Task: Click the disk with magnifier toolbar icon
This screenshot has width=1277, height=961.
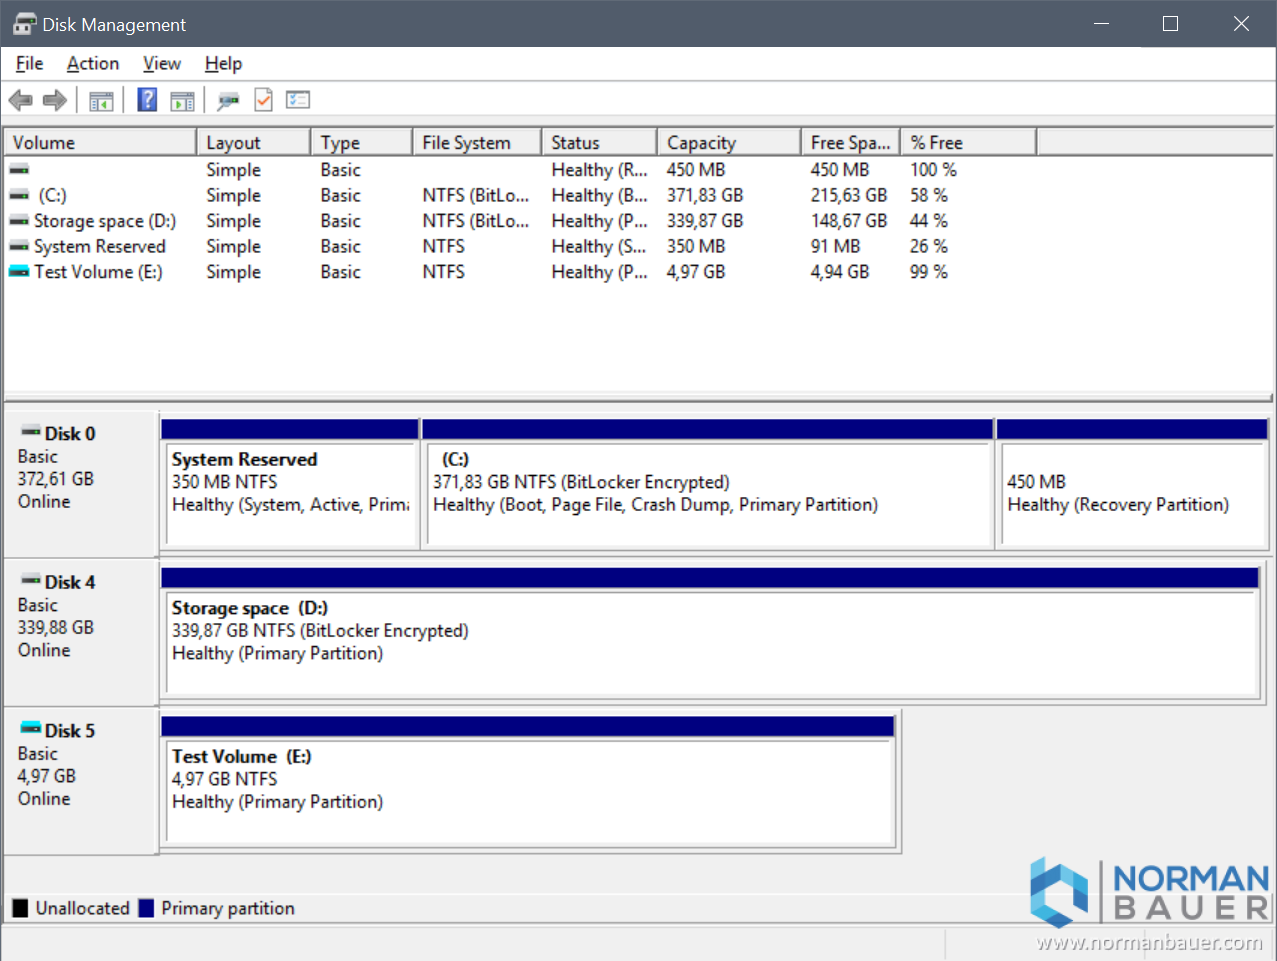Action: tap(228, 100)
